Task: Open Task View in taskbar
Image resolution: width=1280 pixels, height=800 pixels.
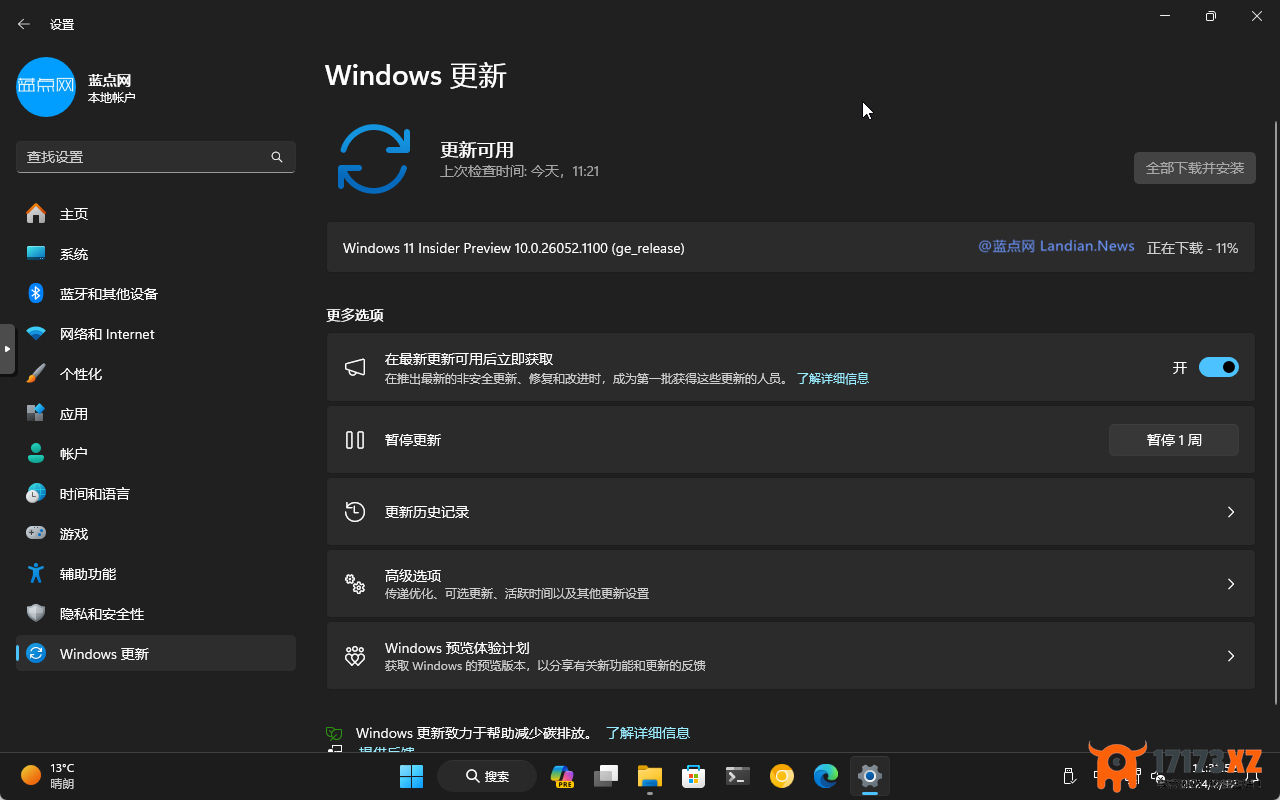Action: click(606, 776)
